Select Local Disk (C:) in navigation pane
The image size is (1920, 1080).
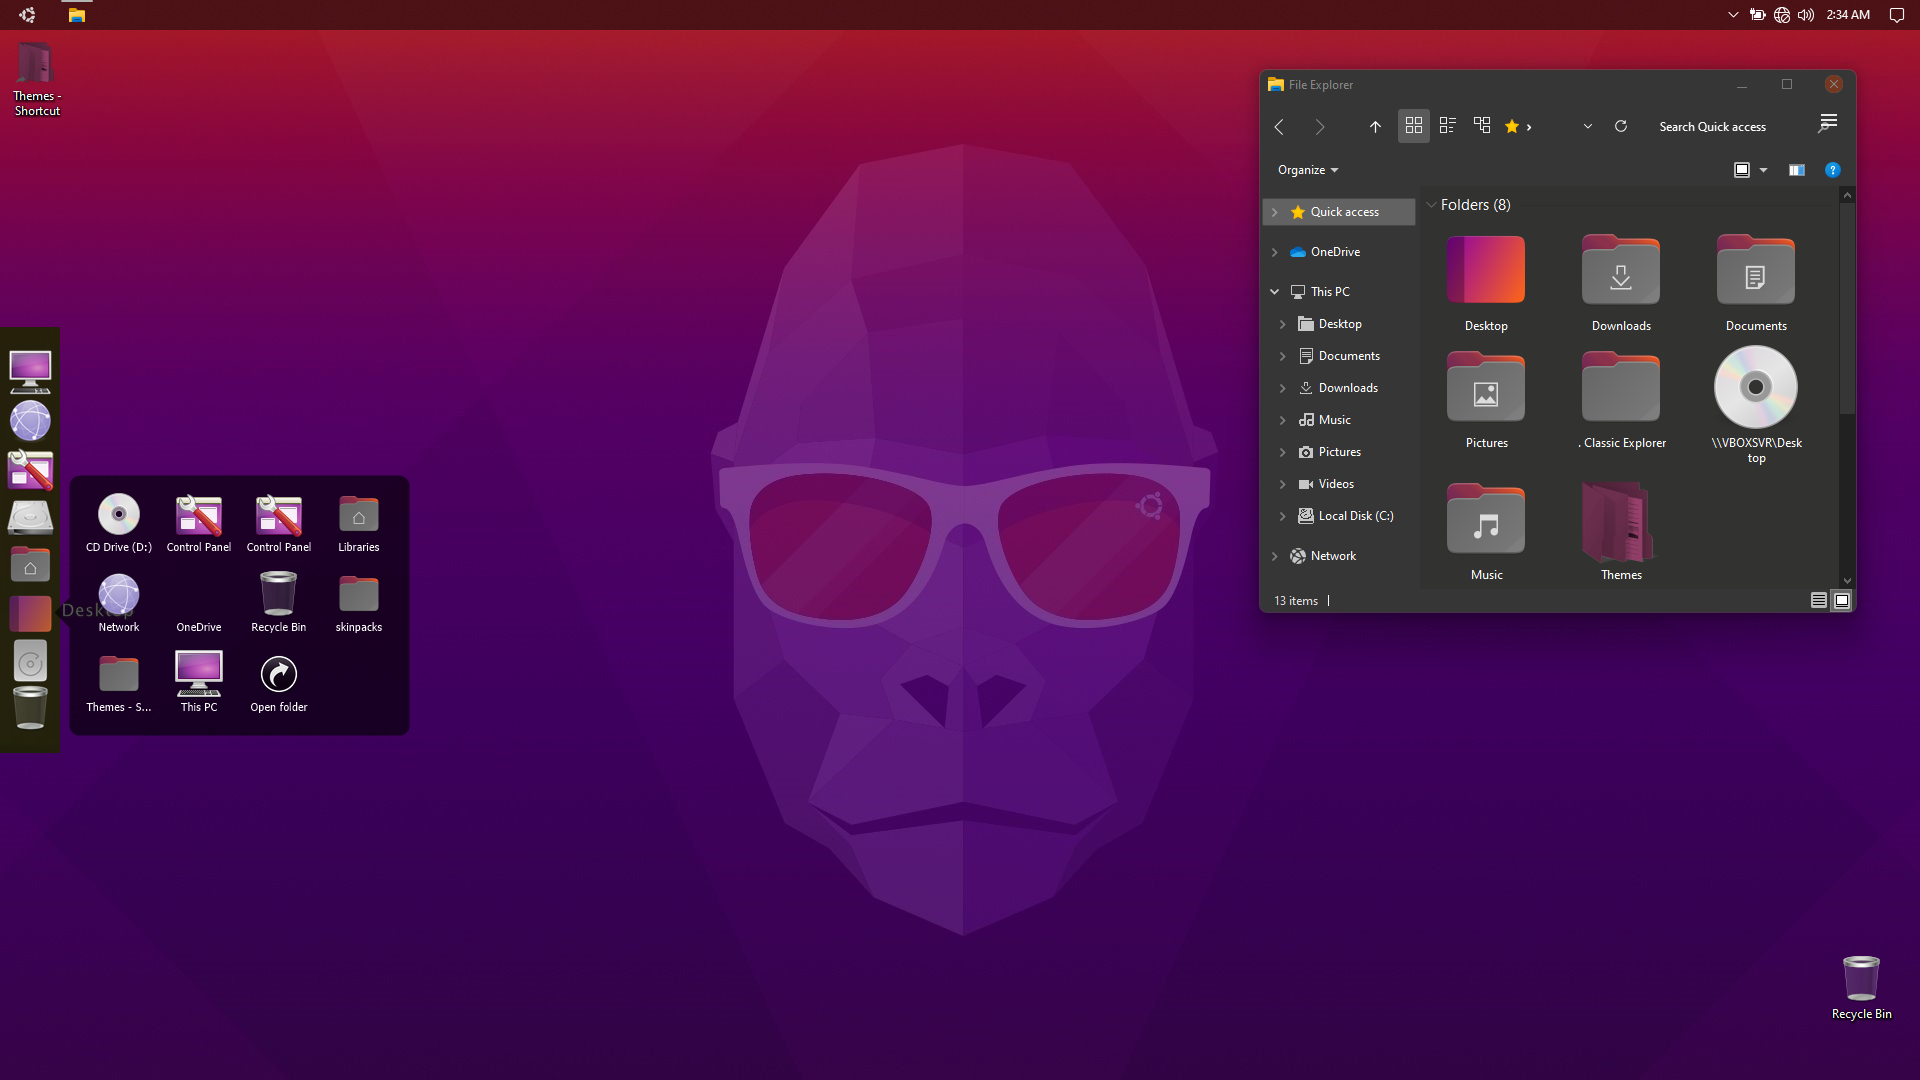(x=1354, y=516)
